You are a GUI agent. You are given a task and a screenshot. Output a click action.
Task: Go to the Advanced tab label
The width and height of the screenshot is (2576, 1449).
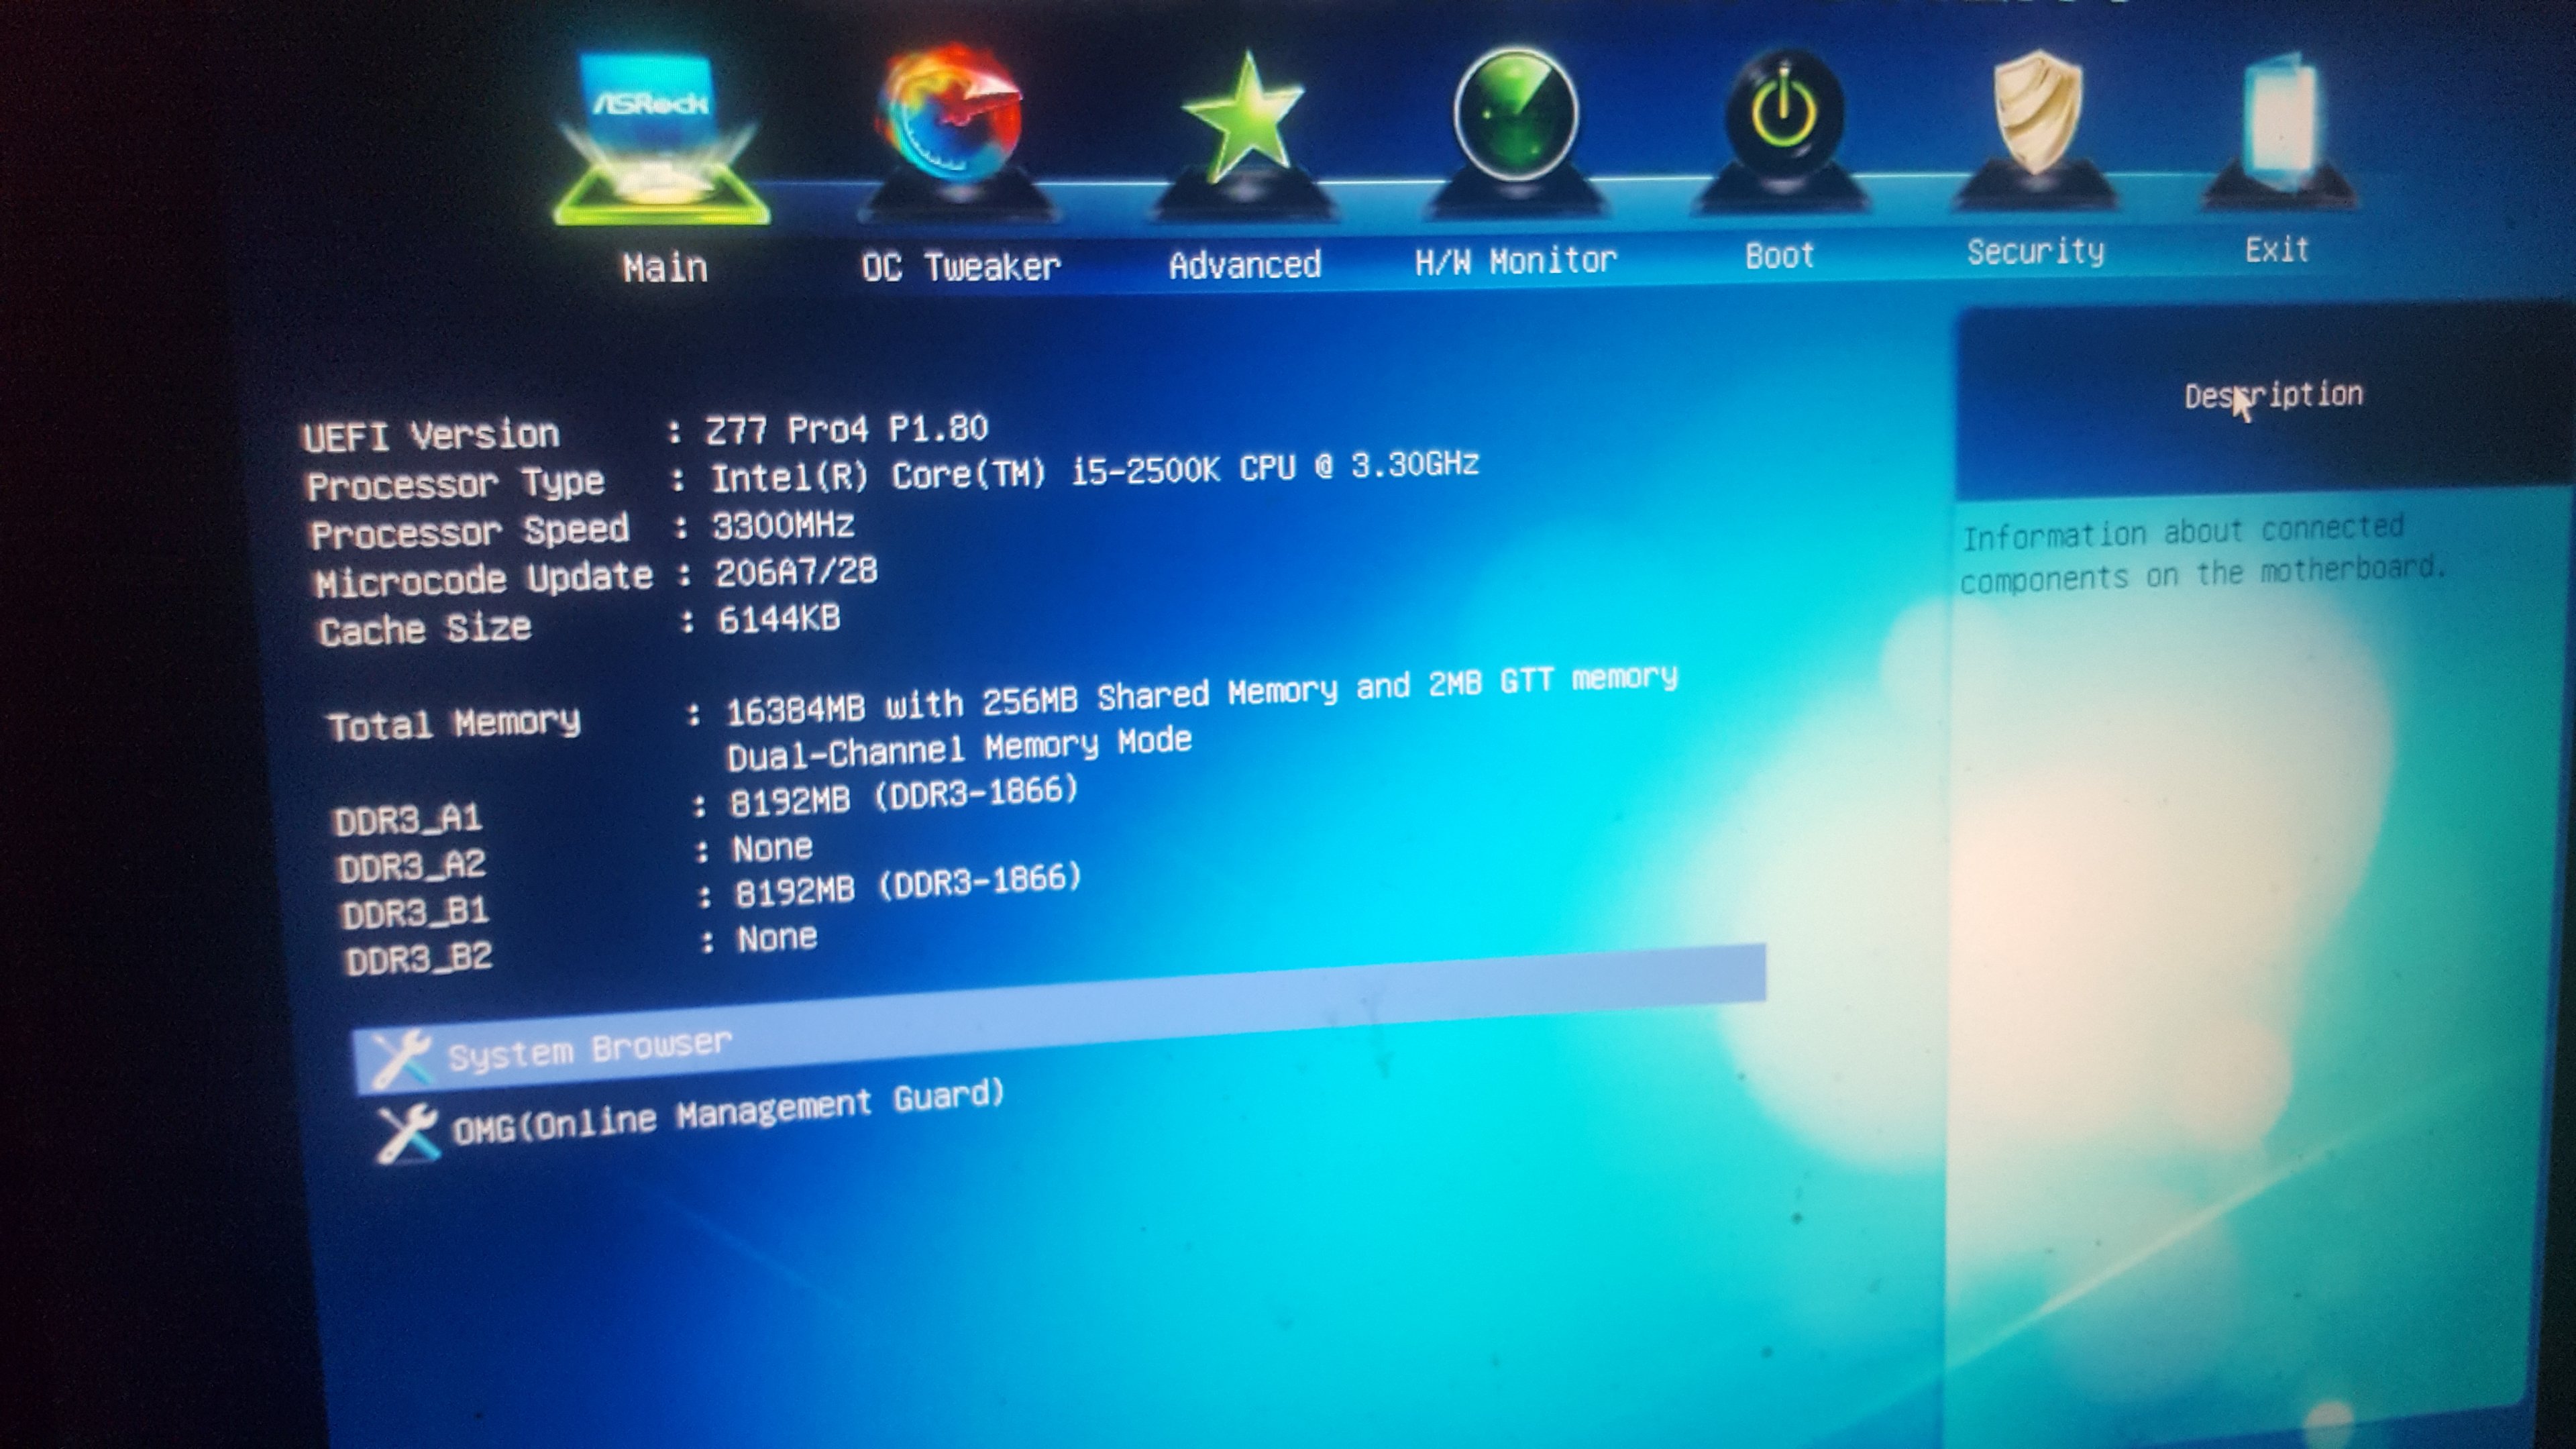[1245, 264]
